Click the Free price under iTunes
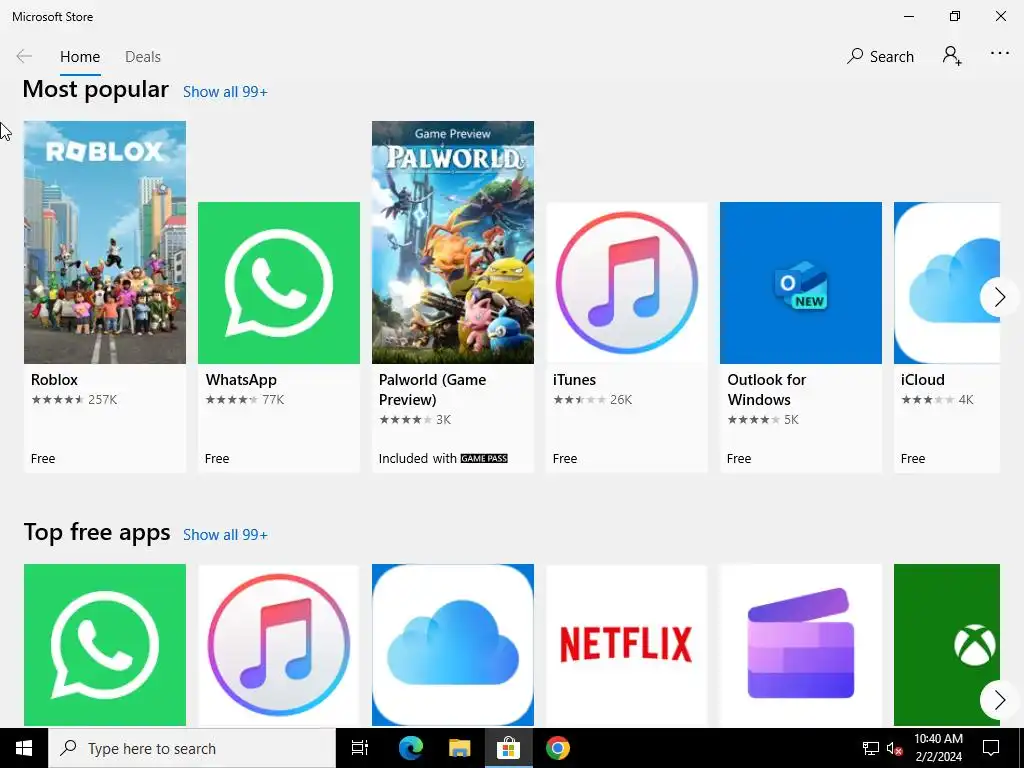1024x768 pixels. pos(565,459)
